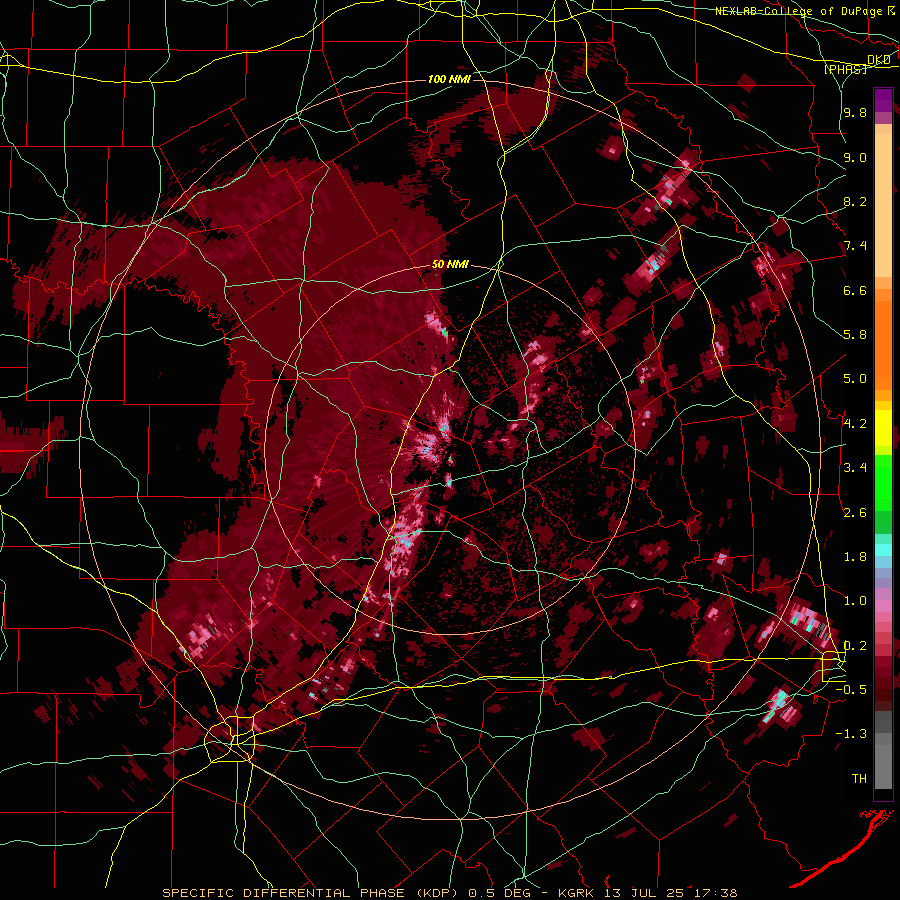This screenshot has width=900, height=900.
Task: Click the 4.2 scale value
Action: point(855,424)
